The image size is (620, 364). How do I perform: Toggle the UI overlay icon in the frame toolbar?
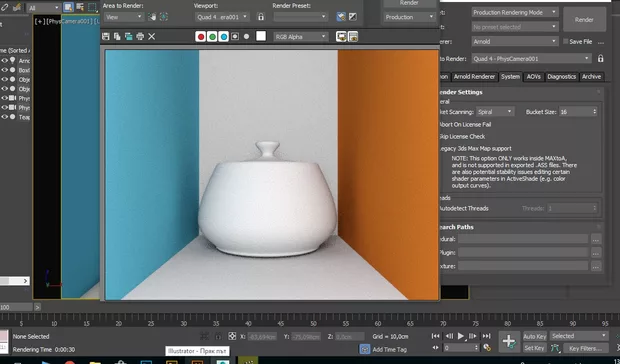pyautogui.click(x=341, y=37)
